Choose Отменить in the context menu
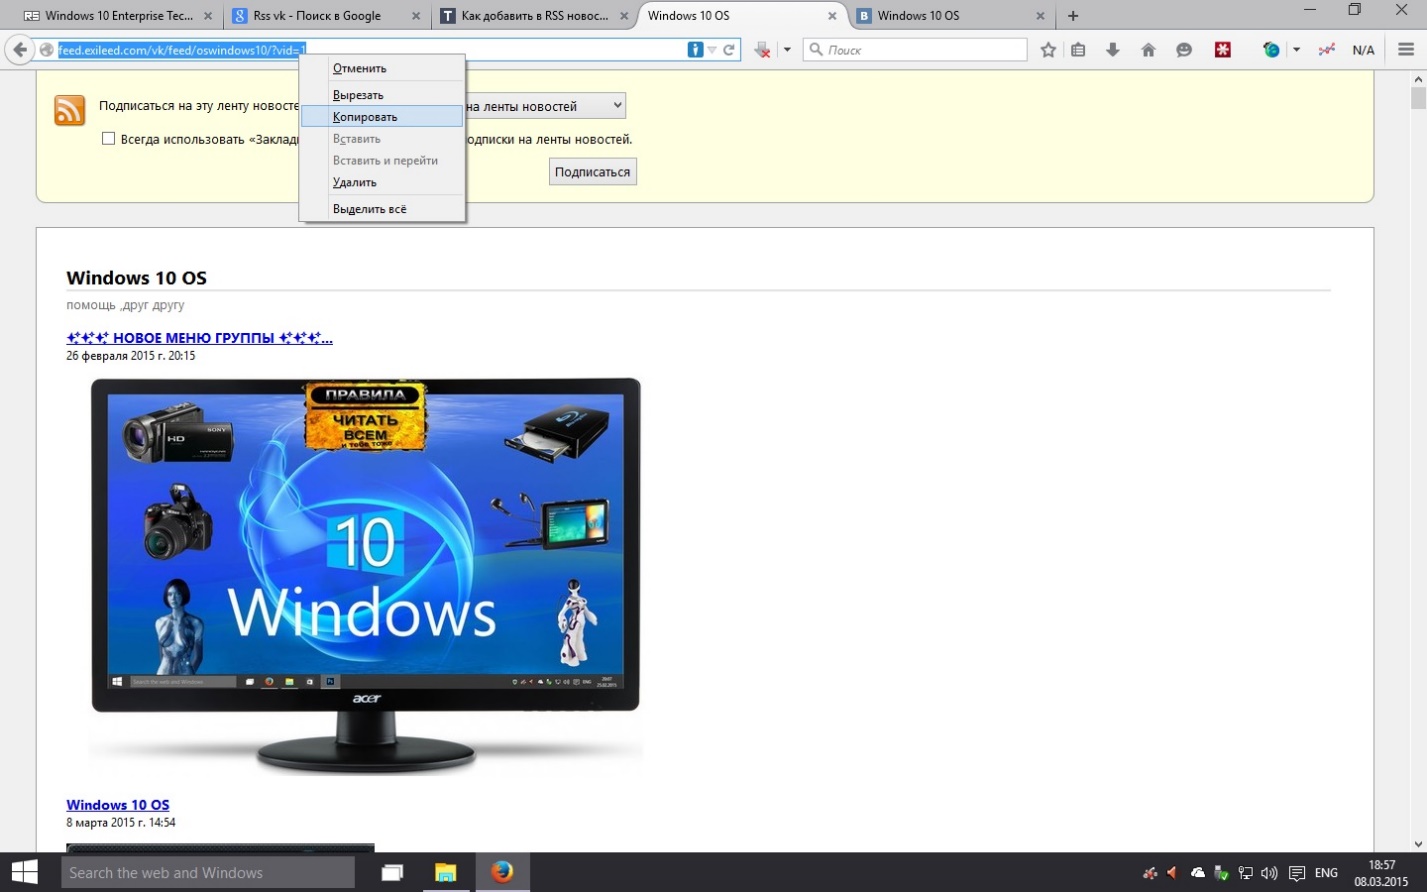The height and width of the screenshot is (892, 1427). pyautogui.click(x=382, y=68)
